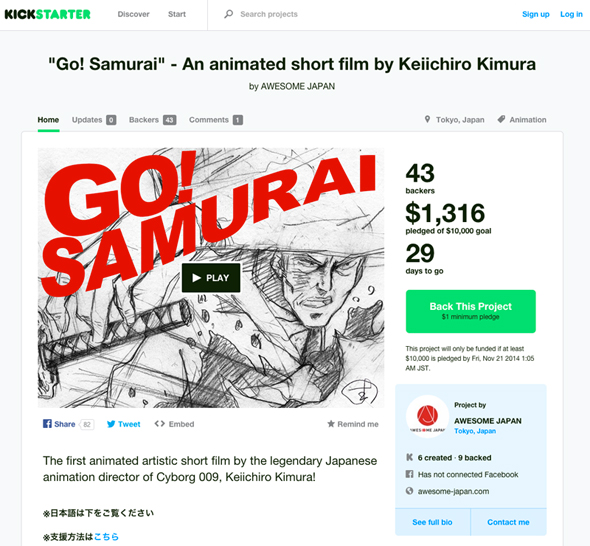Click the Facebook Share icon

(47, 424)
